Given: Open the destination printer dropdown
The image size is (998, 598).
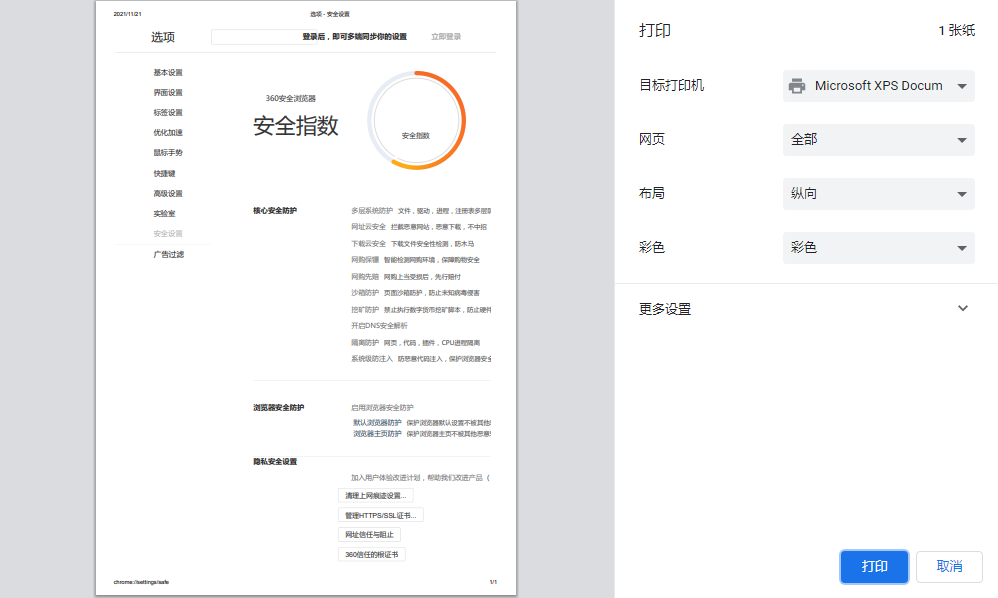Looking at the screenshot, I should (x=878, y=86).
